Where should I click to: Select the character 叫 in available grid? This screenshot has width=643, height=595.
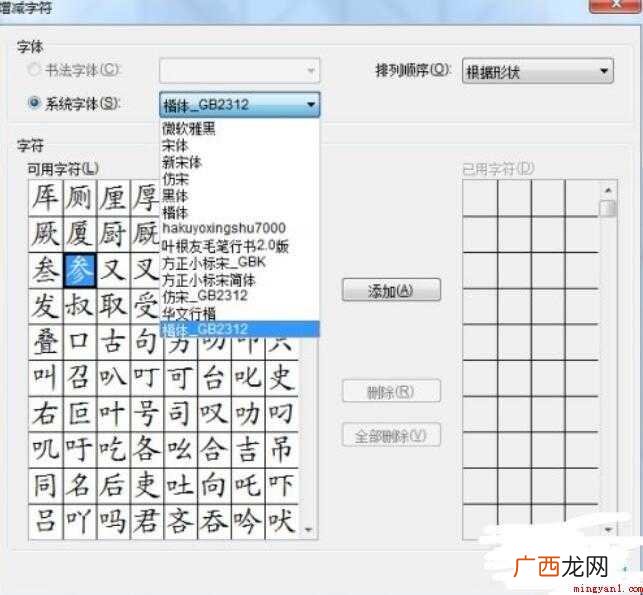(46, 378)
